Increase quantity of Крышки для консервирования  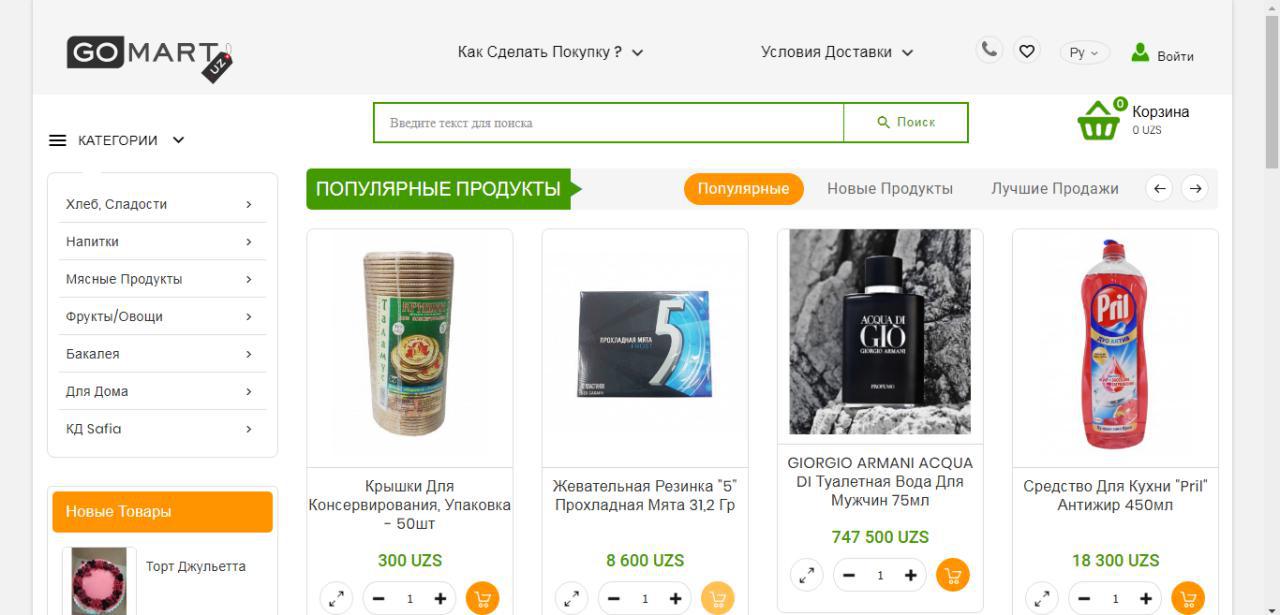[440, 598]
